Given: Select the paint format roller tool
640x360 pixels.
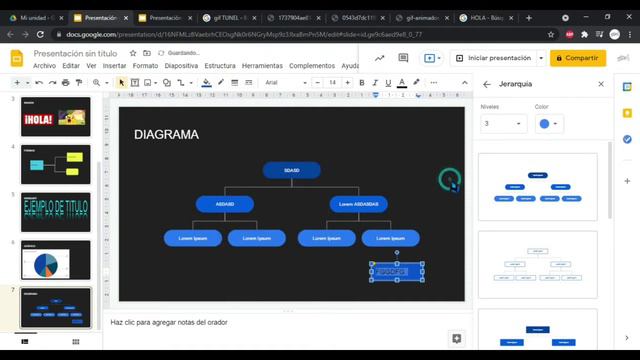Looking at the screenshot, I should tap(79, 83).
